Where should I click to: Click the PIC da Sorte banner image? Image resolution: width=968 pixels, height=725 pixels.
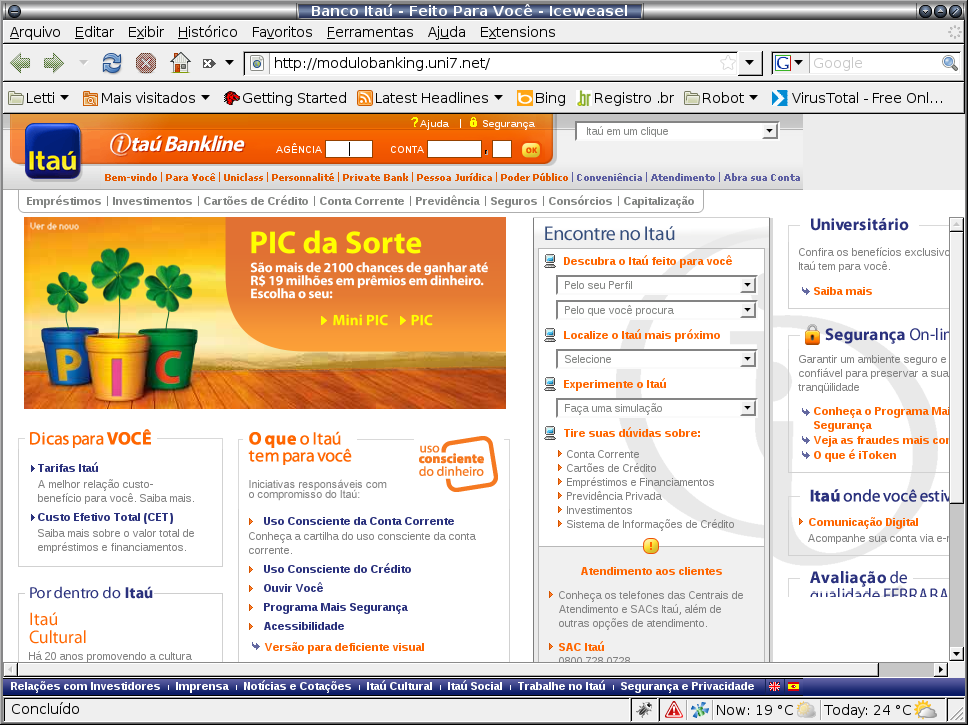pyautogui.click(x=265, y=313)
